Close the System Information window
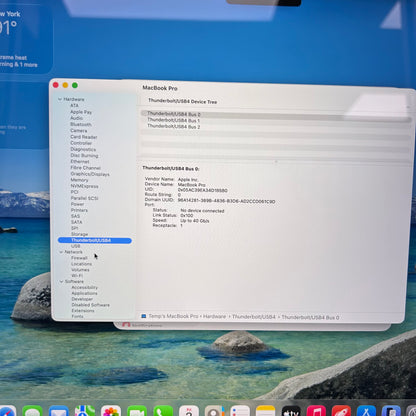The image size is (416, 416). pyautogui.click(x=56, y=85)
